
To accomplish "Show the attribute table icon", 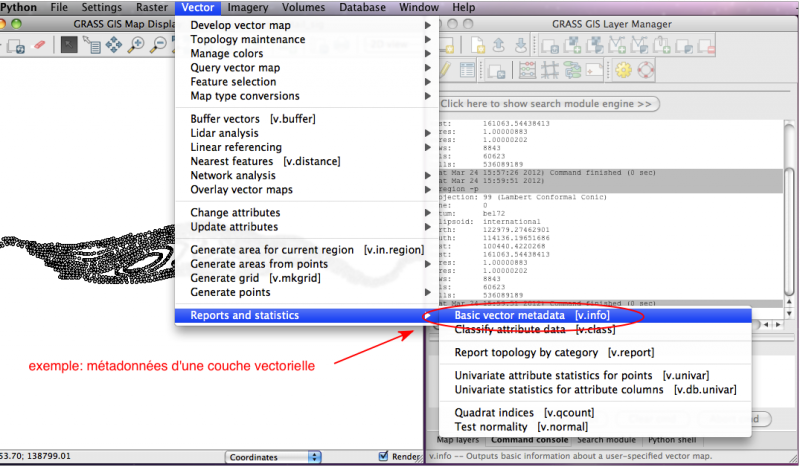I will click(x=465, y=70).
